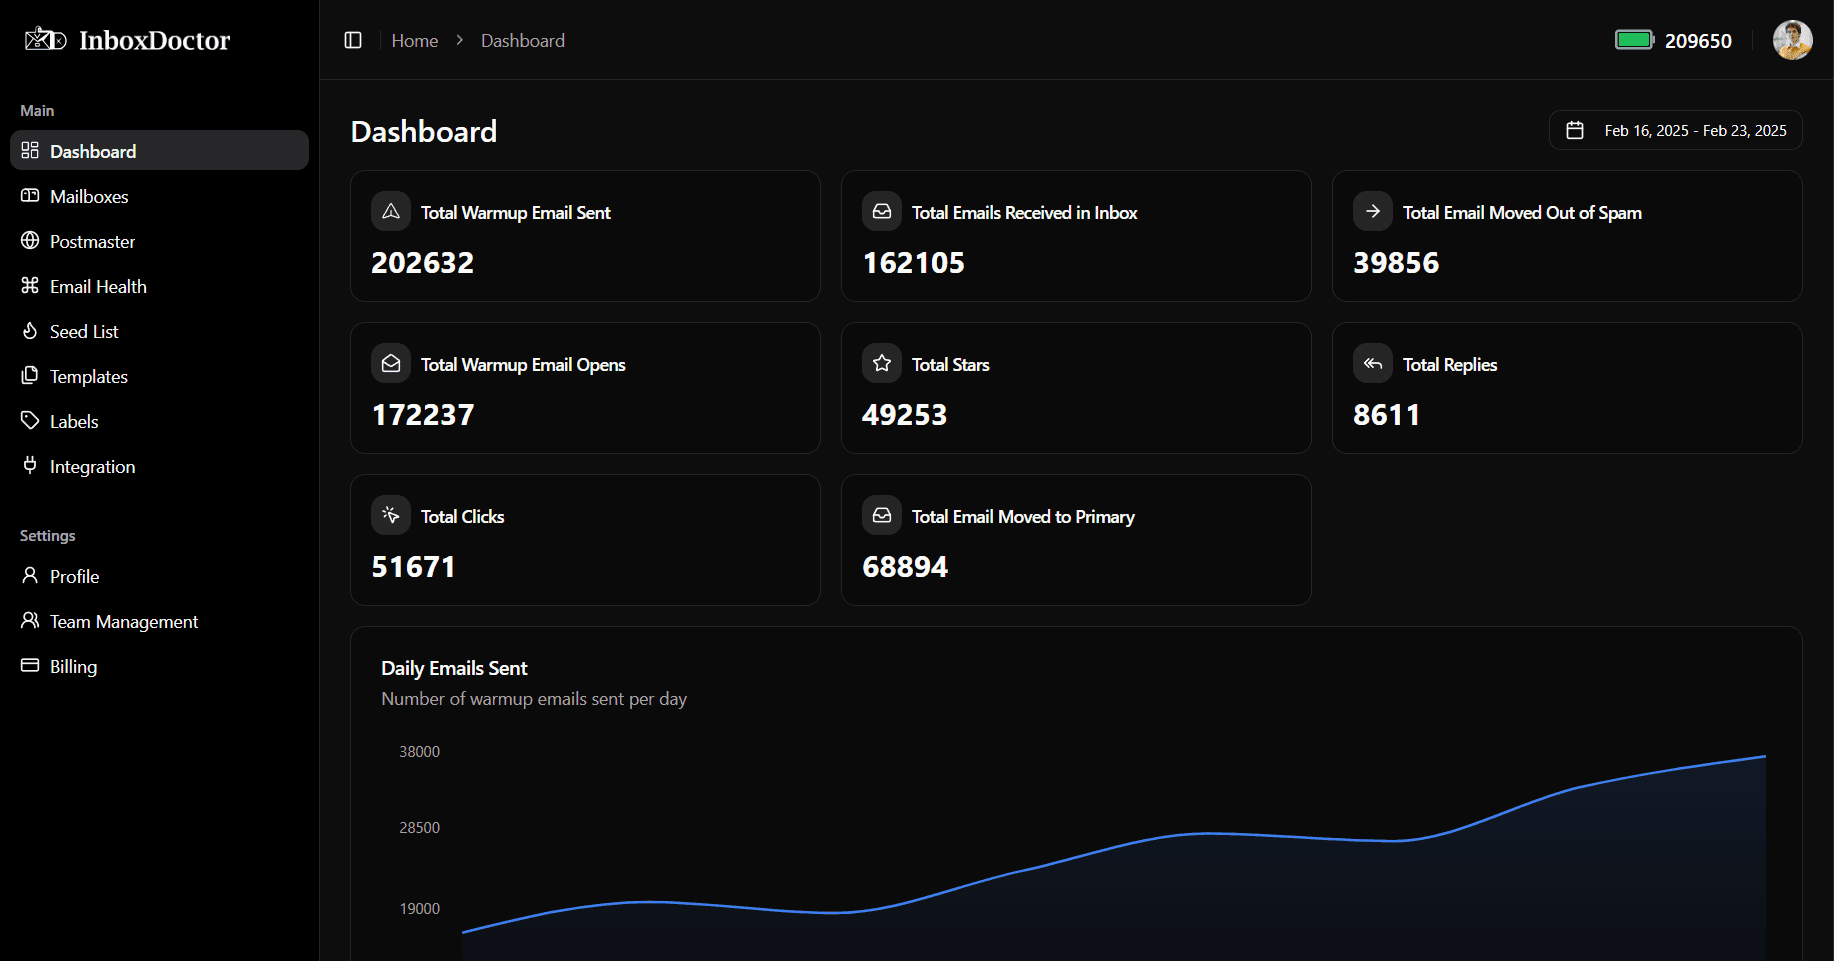Go to Billing page

pos(159,666)
